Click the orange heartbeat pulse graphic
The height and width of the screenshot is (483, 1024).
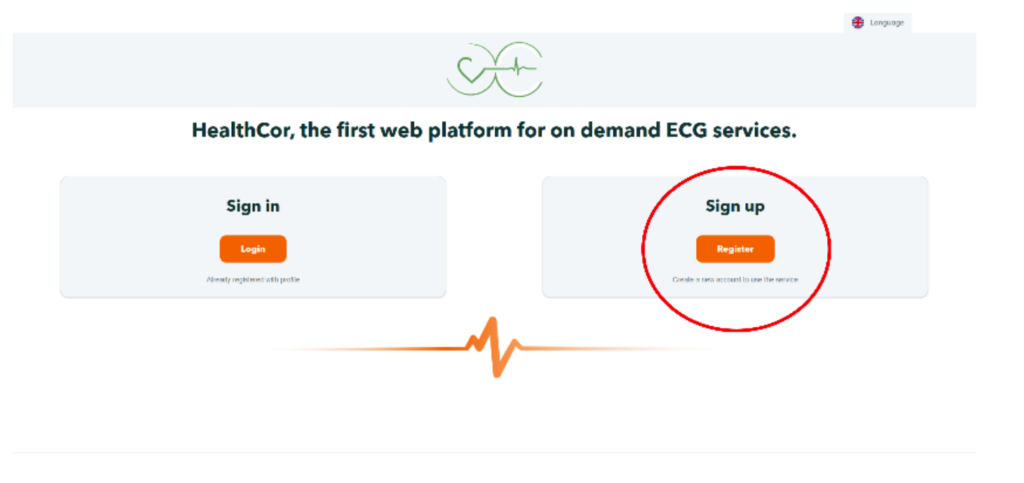[x=493, y=347]
